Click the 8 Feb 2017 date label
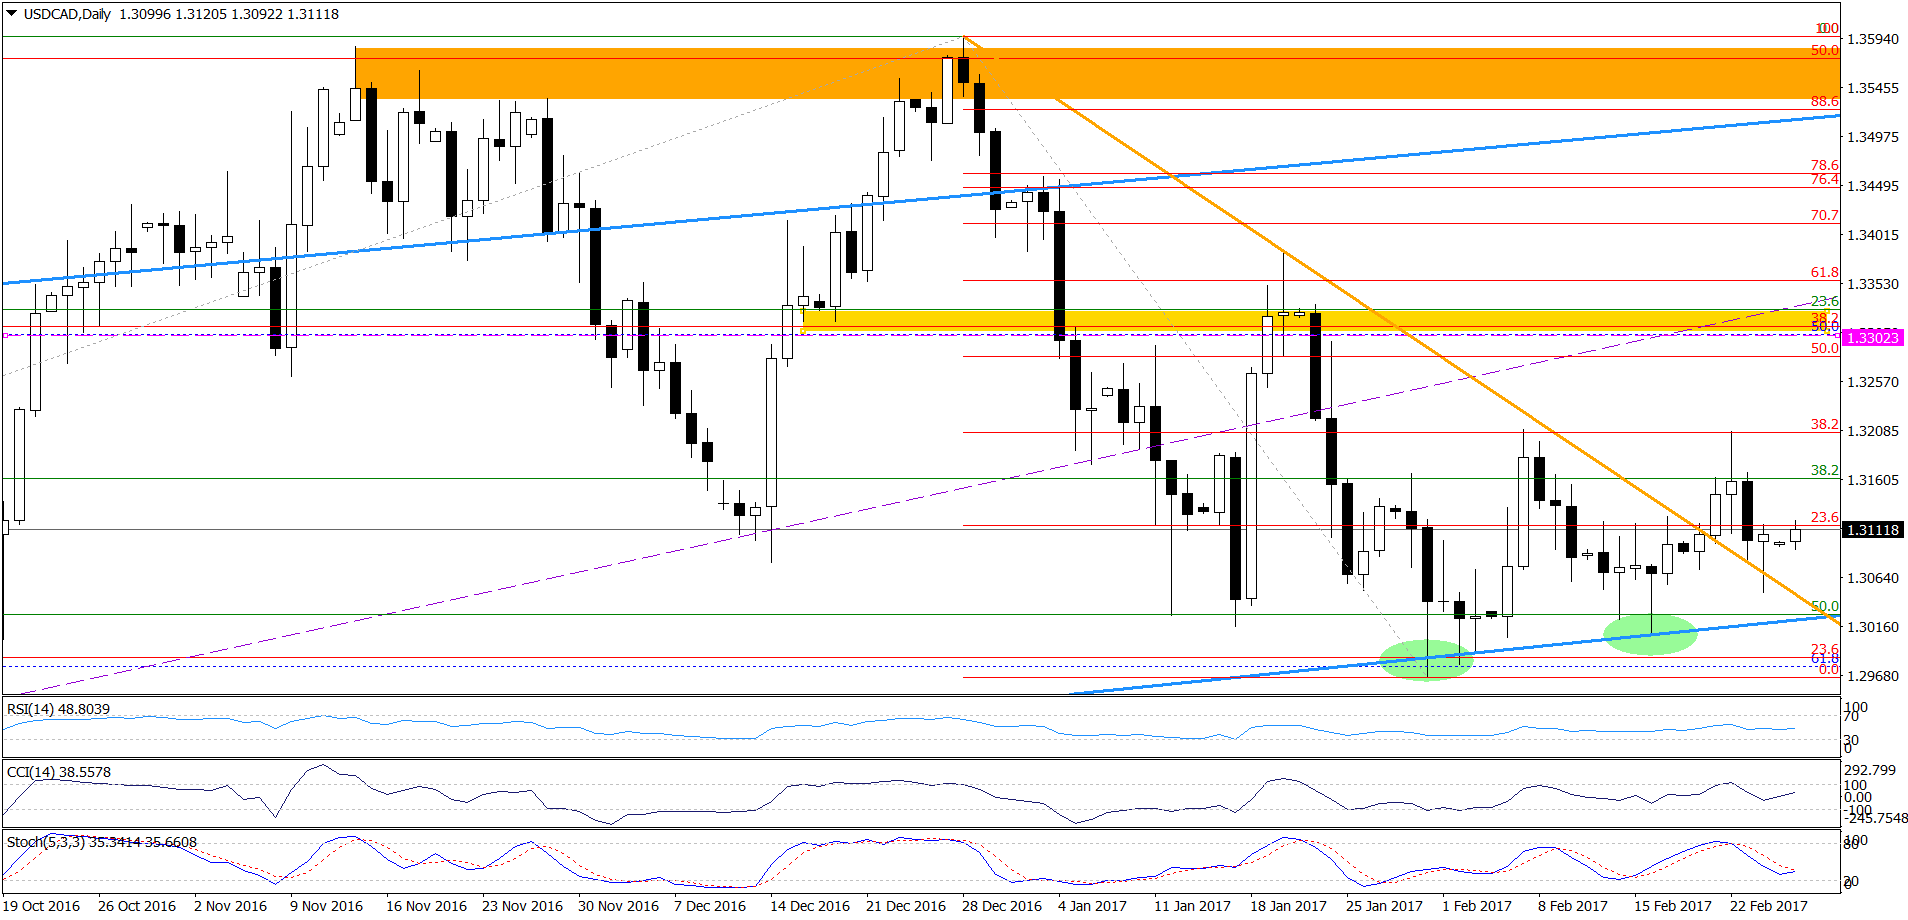The image size is (1908, 920). (1573, 906)
